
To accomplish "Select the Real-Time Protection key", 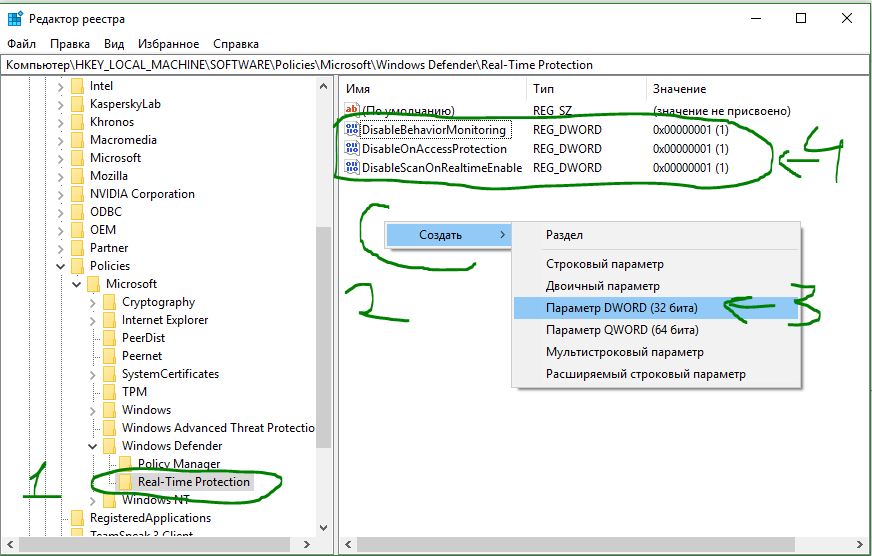I will point(194,482).
